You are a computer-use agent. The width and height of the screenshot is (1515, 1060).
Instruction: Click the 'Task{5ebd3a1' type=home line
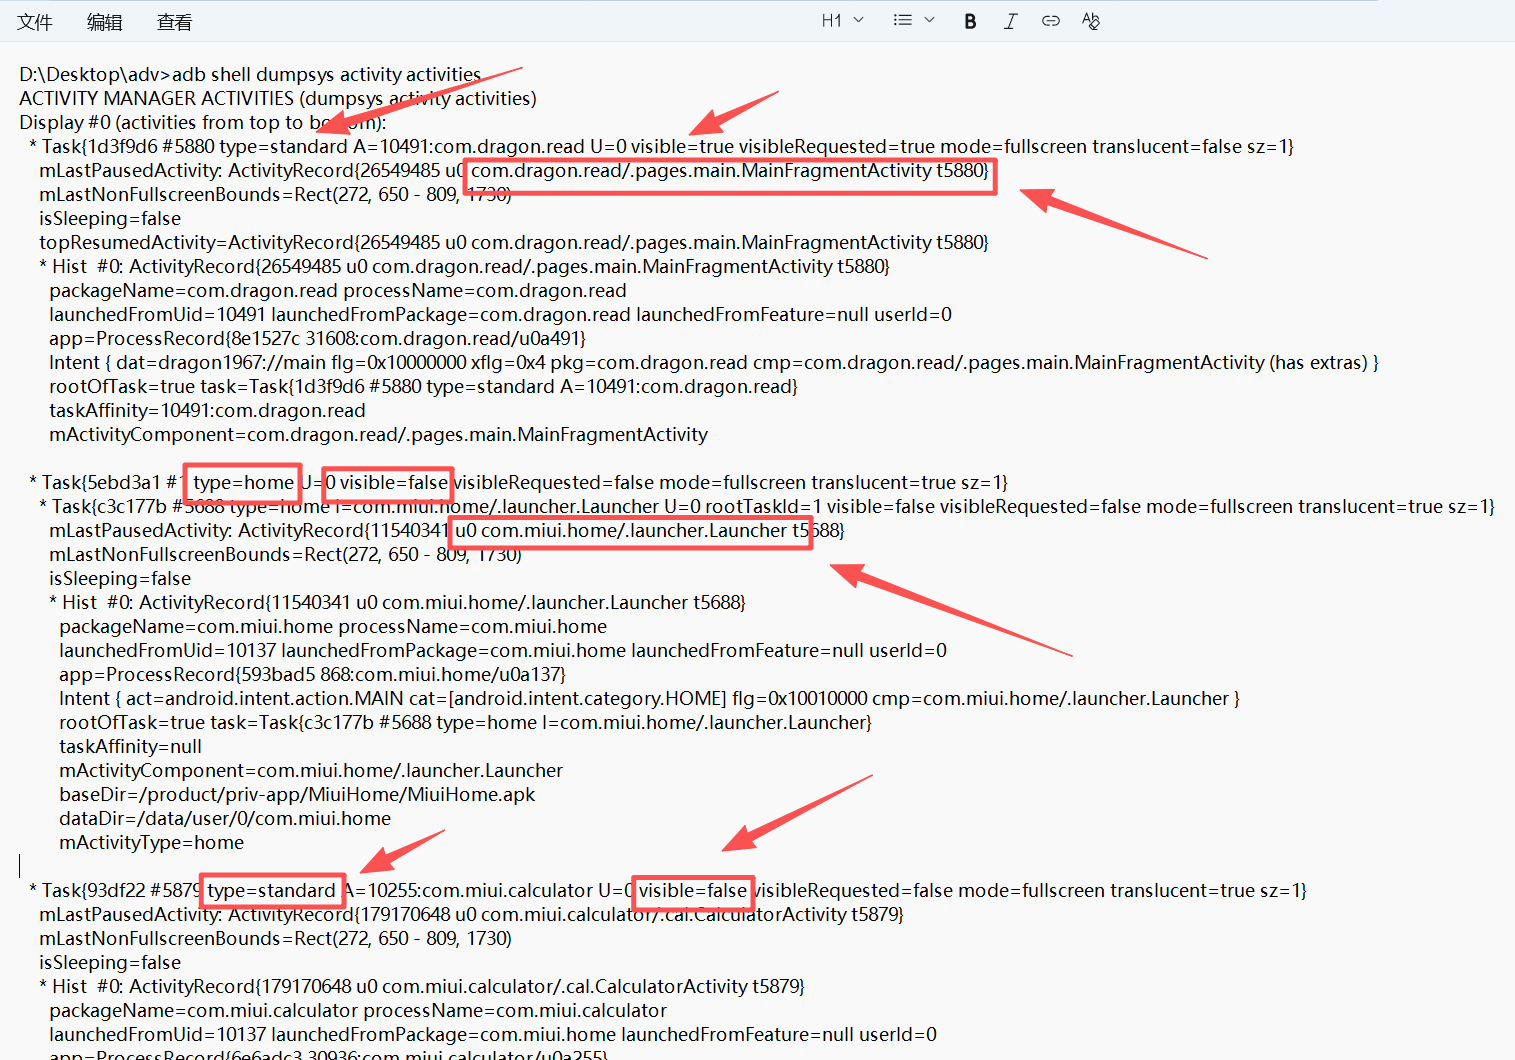tap(519, 483)
